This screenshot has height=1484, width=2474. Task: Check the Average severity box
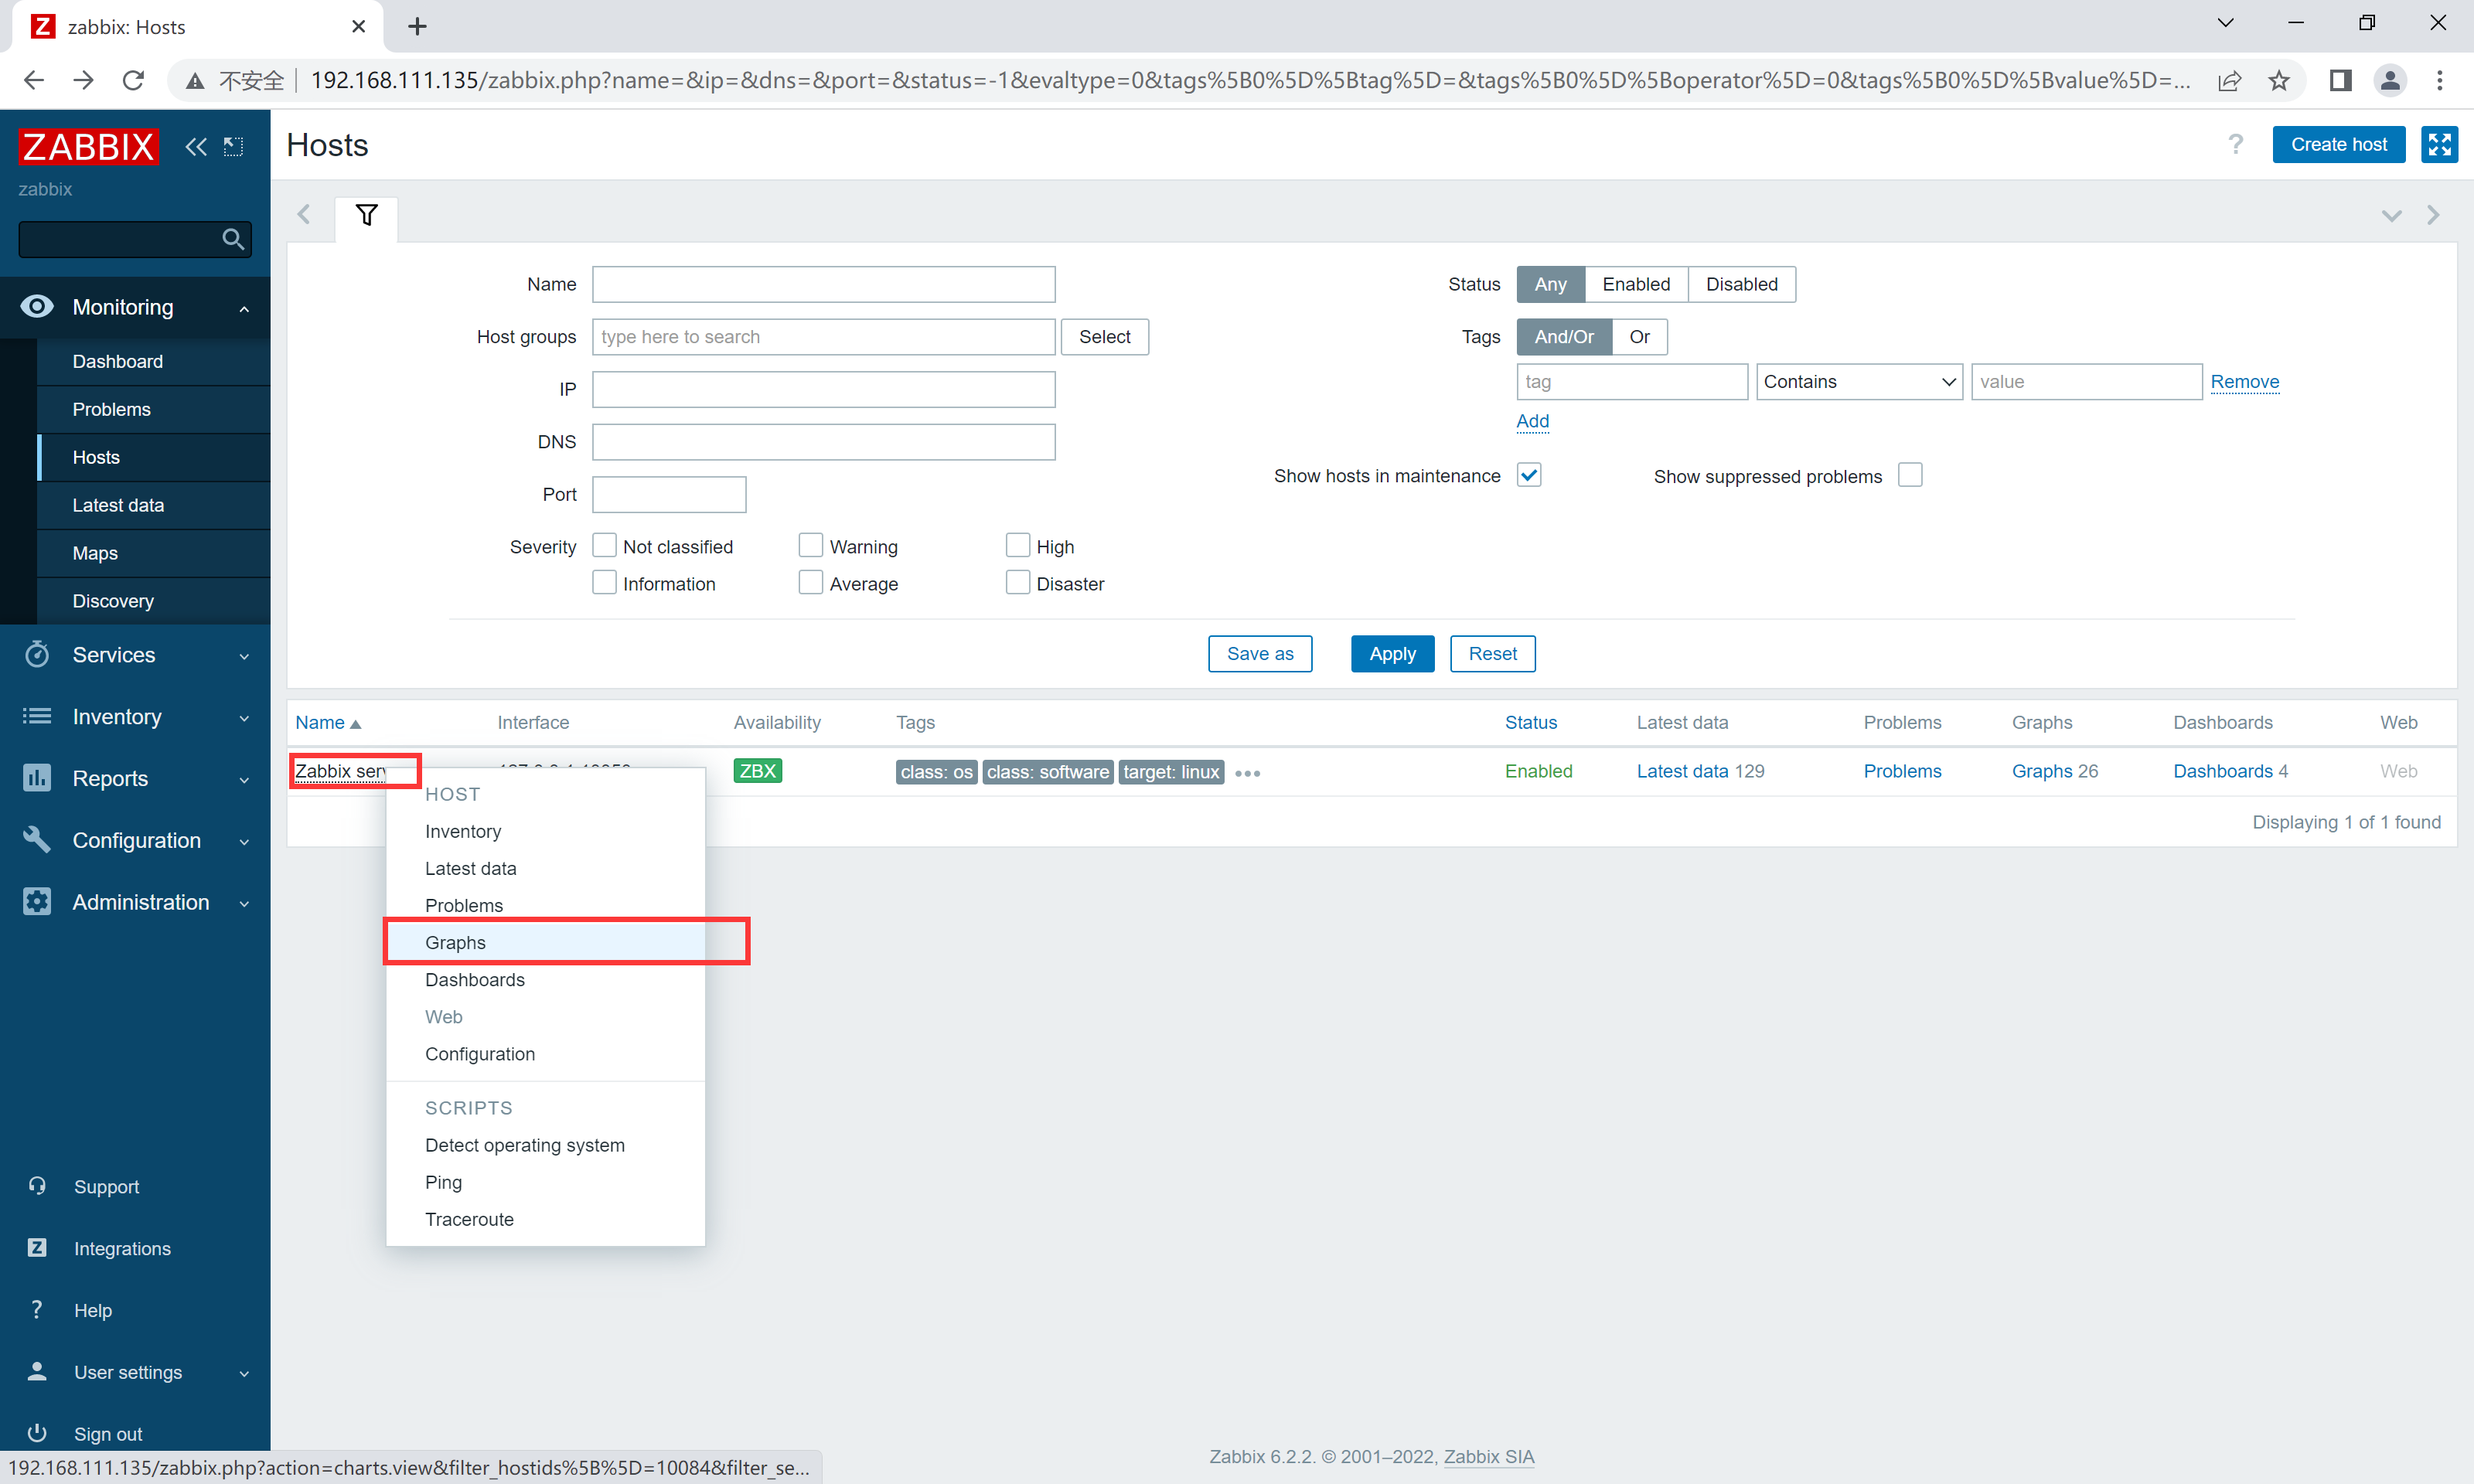pyautogui.click(x=811, y=582)
